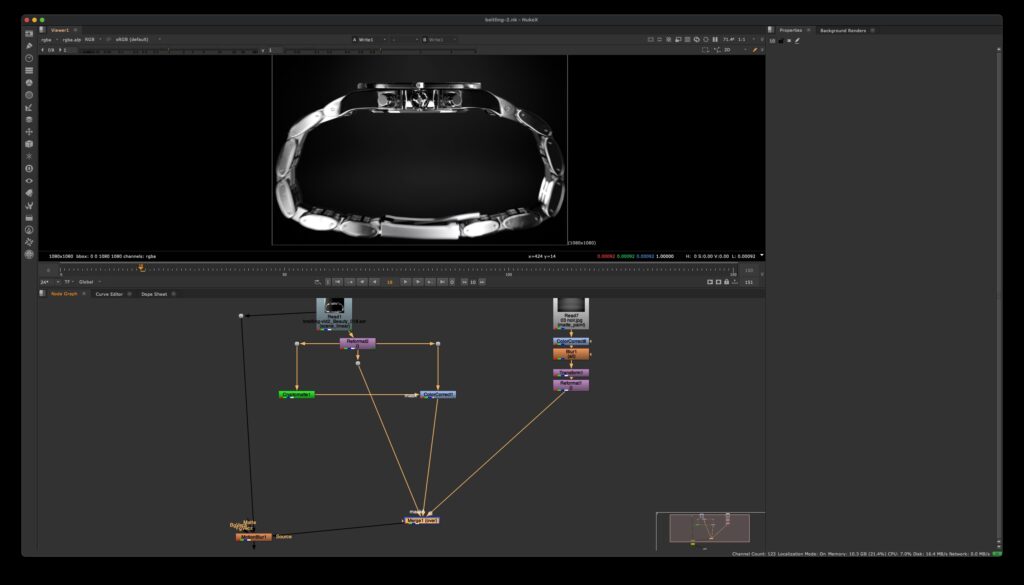This screenshot has width=1024, height=585.
Task: Click the MotionBlur1 node
Action: pos(253,537)
